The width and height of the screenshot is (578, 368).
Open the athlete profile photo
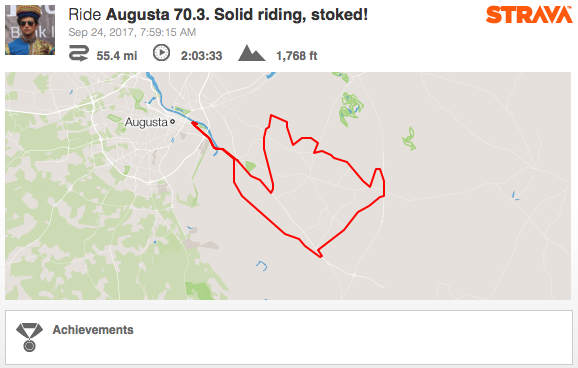[30, 30]
